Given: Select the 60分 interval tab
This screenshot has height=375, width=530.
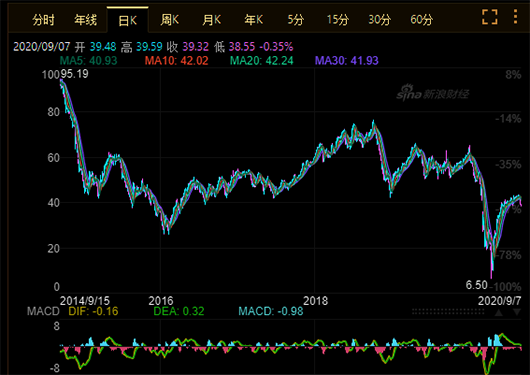Looking at the screenshot, I should click(x=421, y=20).
